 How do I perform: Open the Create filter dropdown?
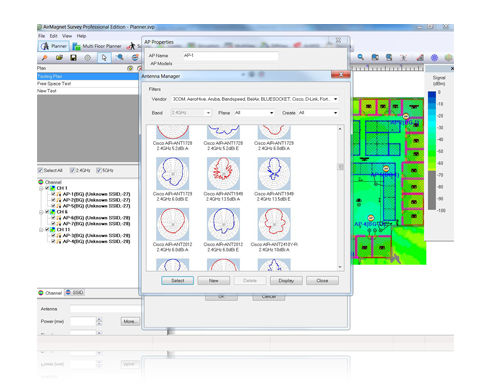pyautogui.click(x=318, y=113)
